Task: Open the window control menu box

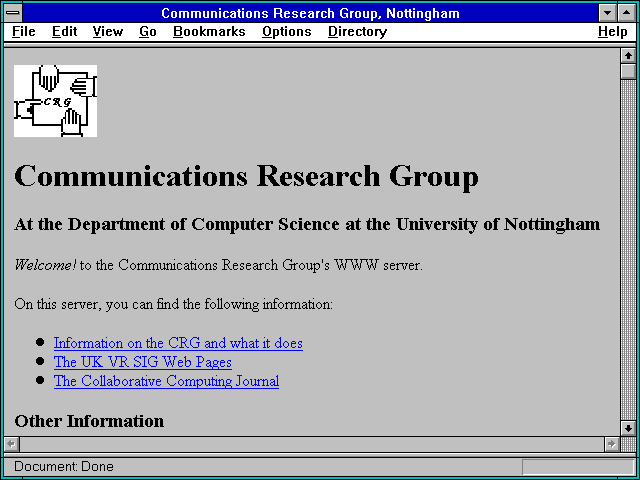Action: tap(13, 13)
